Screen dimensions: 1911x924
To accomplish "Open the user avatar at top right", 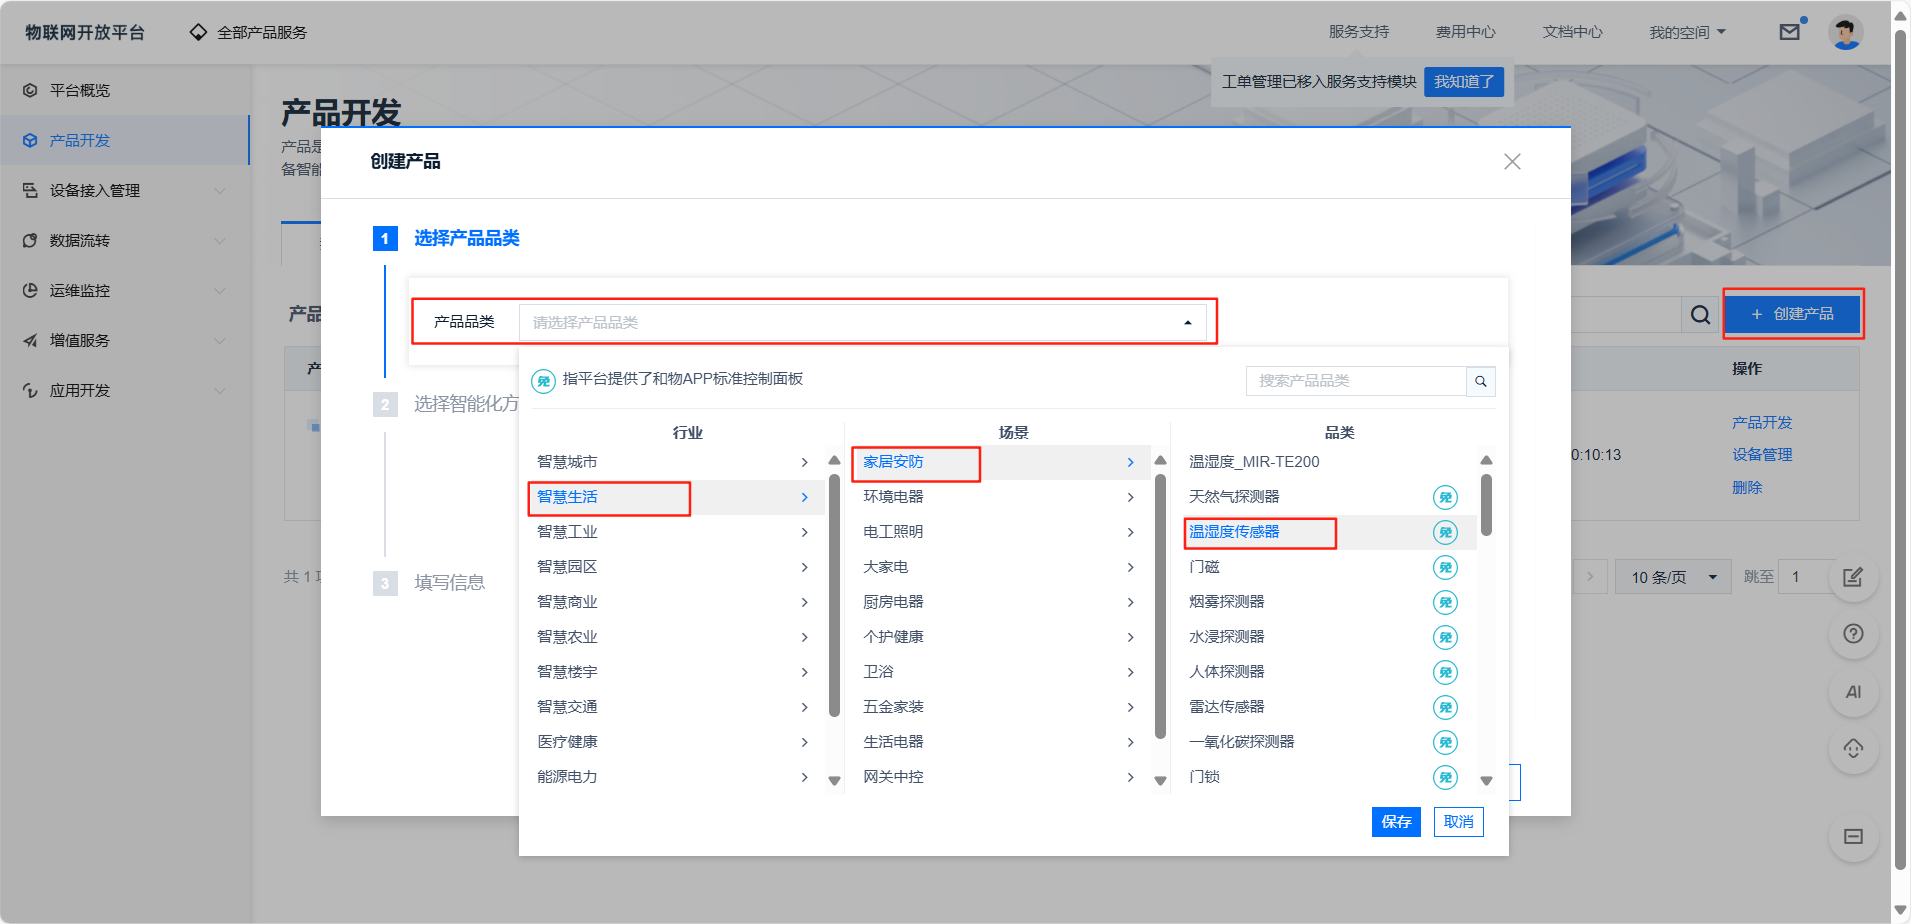I will 1846,31.
